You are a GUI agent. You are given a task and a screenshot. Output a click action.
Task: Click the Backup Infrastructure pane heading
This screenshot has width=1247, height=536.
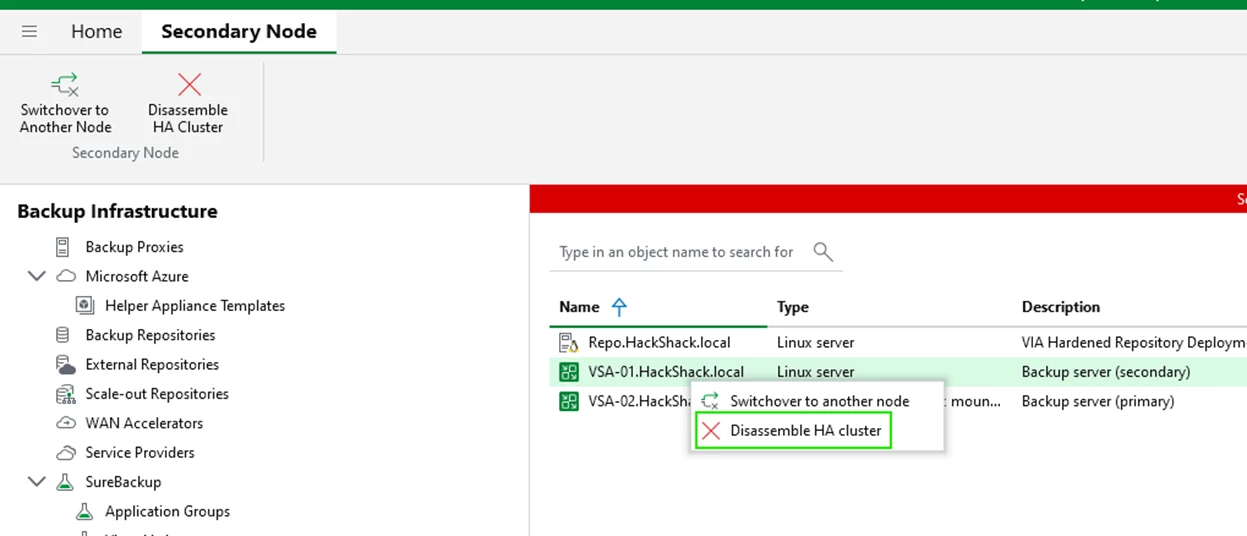coord(117,211)
